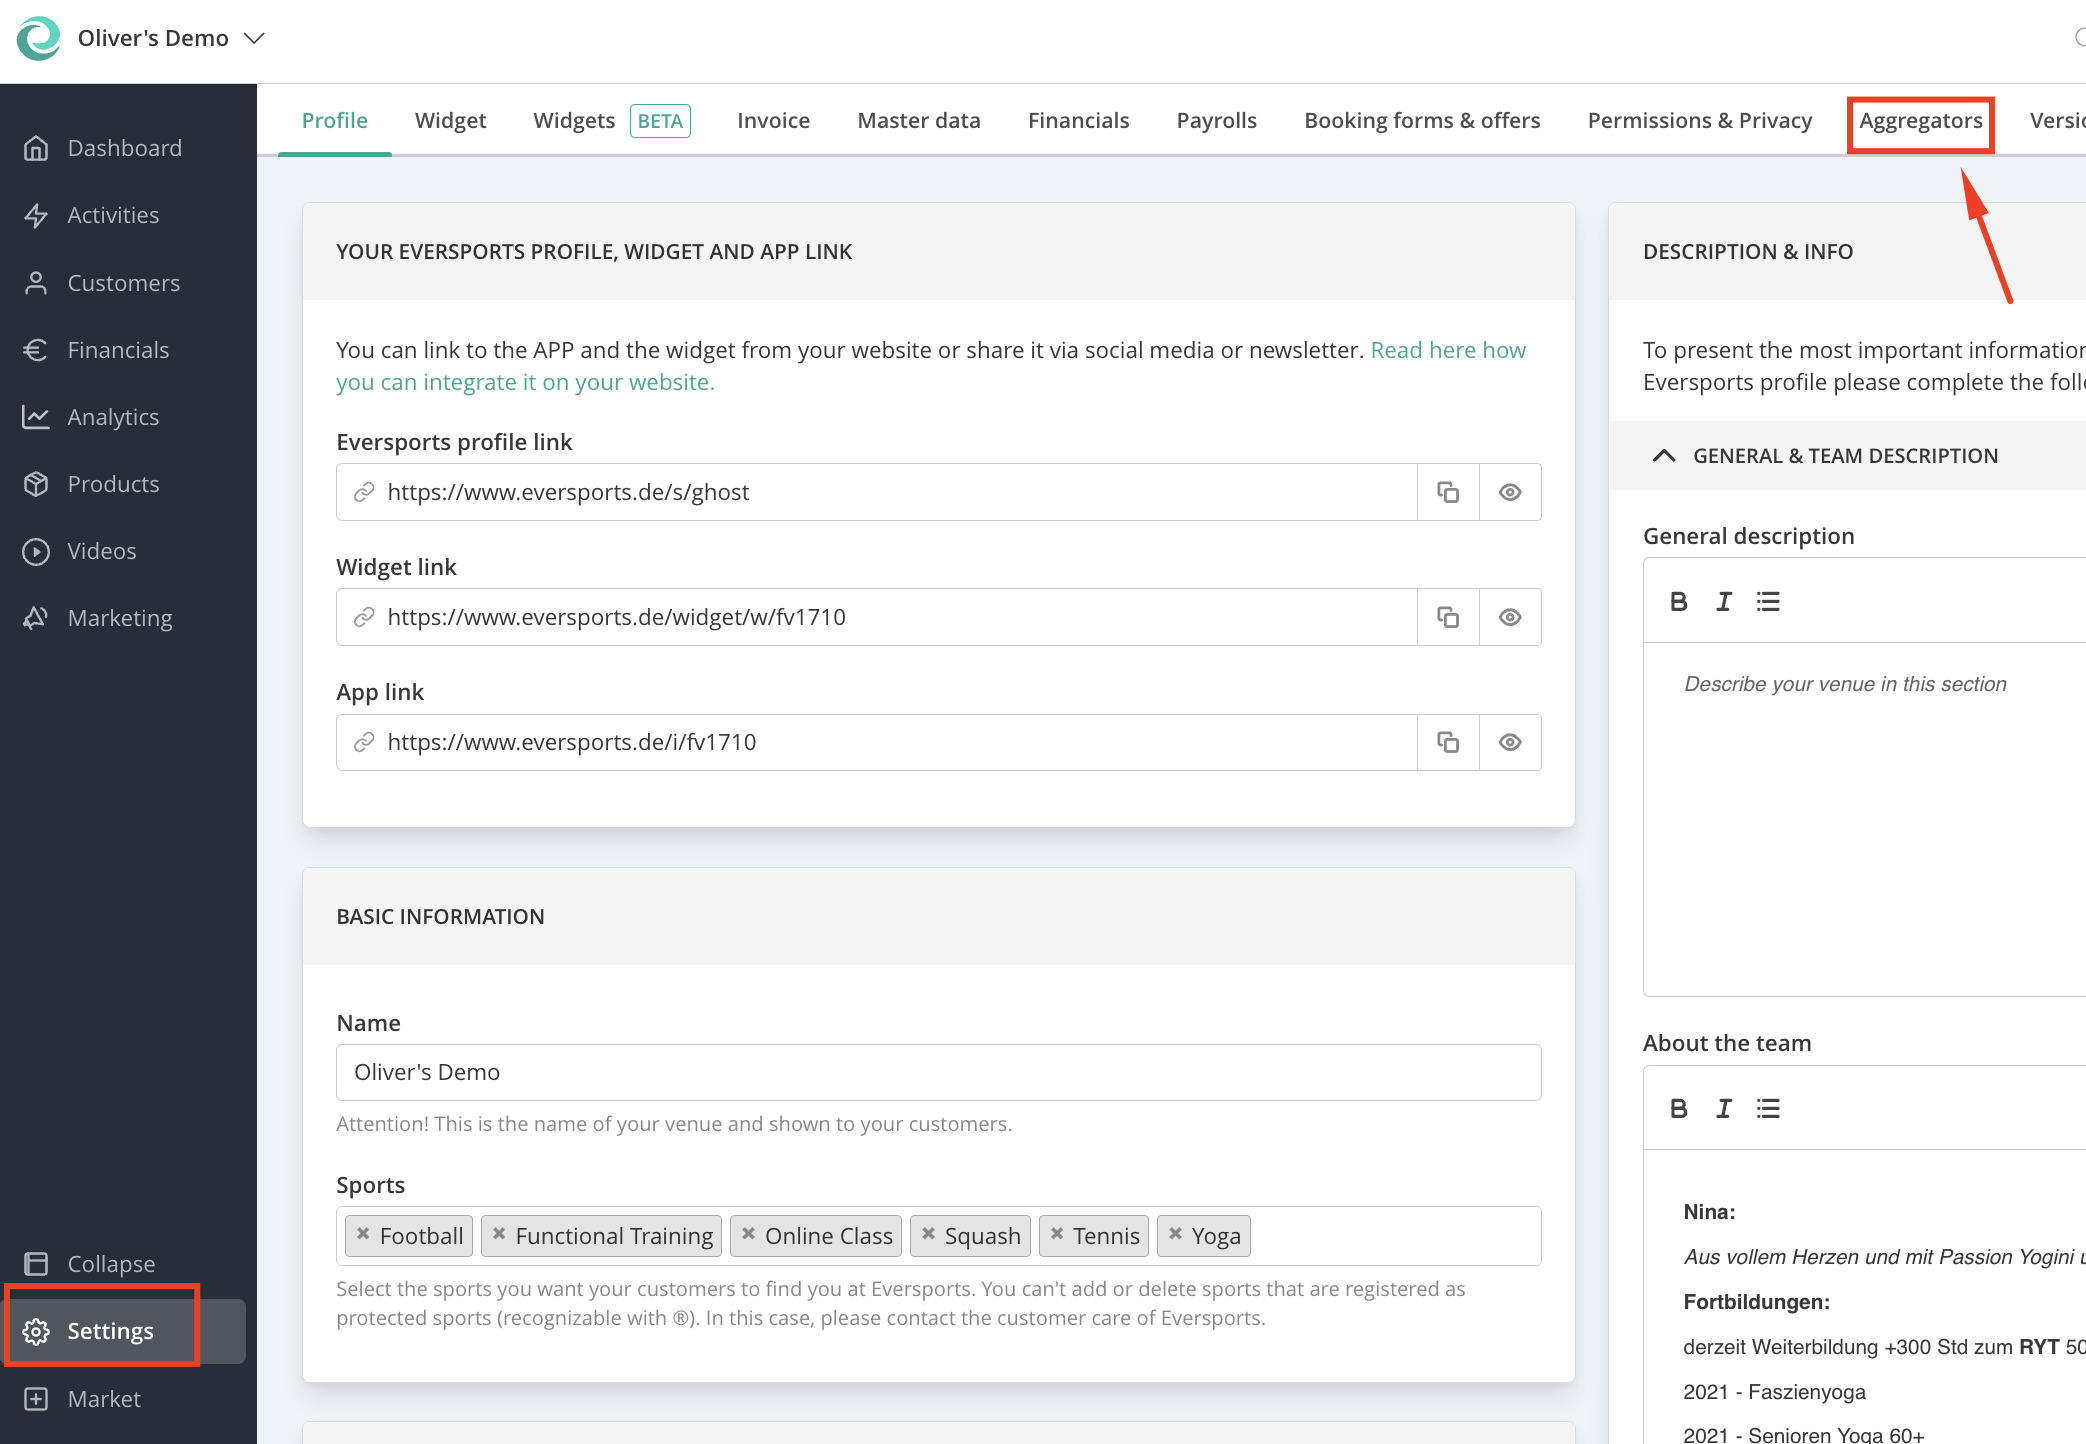
Task: Switch to the Financials tab
Action: coord(1078,120)
